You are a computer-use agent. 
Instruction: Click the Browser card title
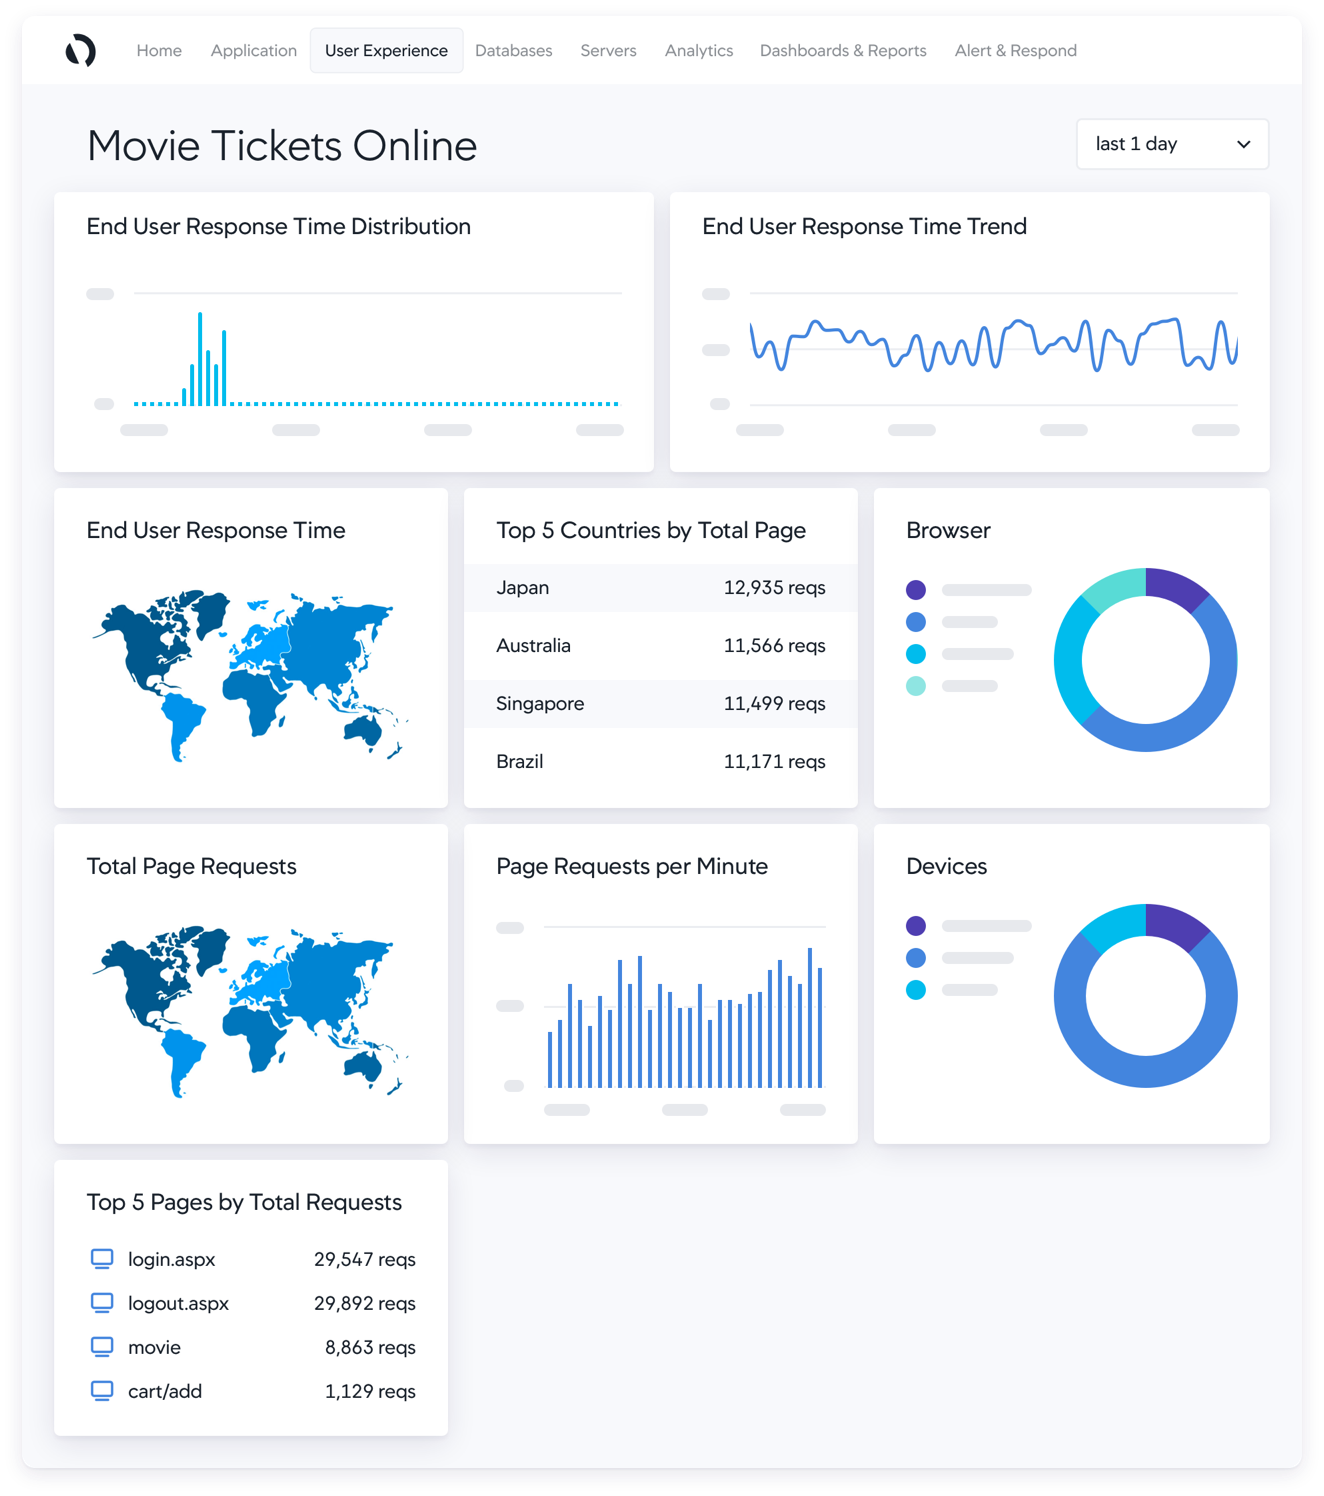coord(948,531)
